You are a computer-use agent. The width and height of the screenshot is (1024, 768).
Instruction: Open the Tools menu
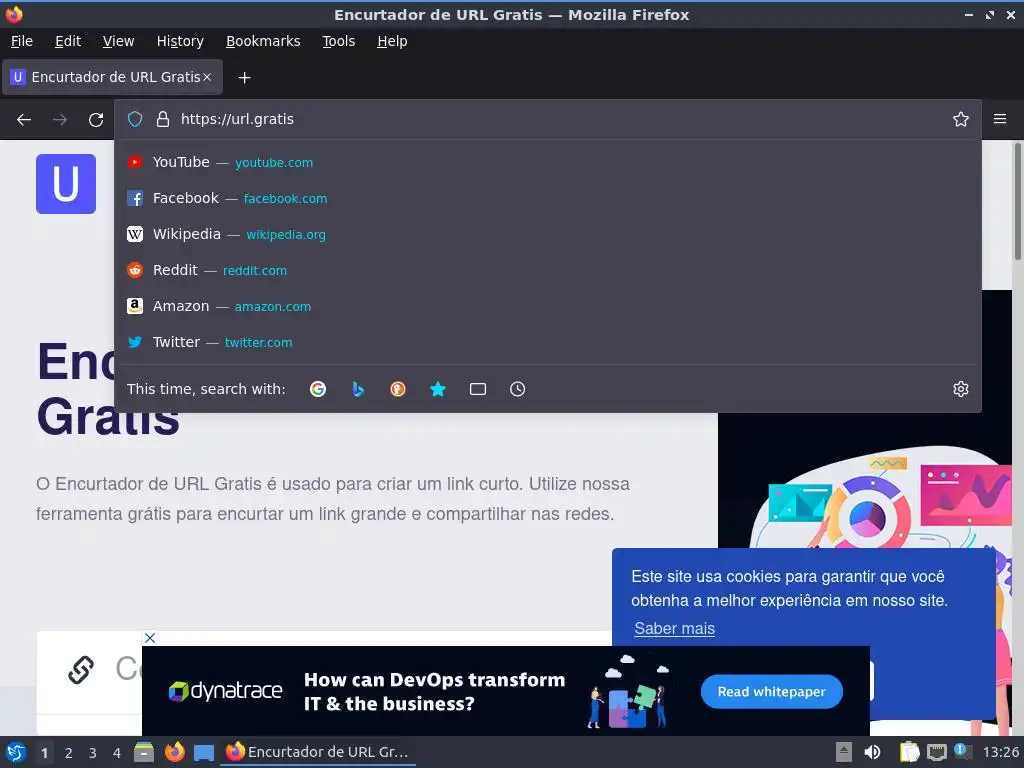(338, 41)
